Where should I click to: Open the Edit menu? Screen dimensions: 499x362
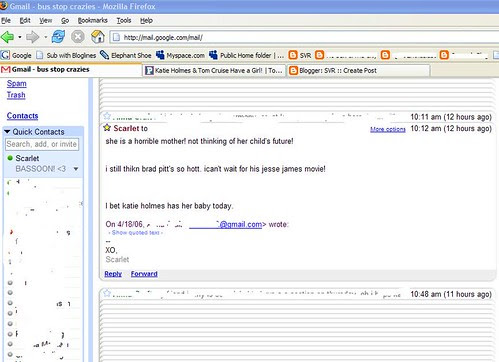(x=25, y=20)
